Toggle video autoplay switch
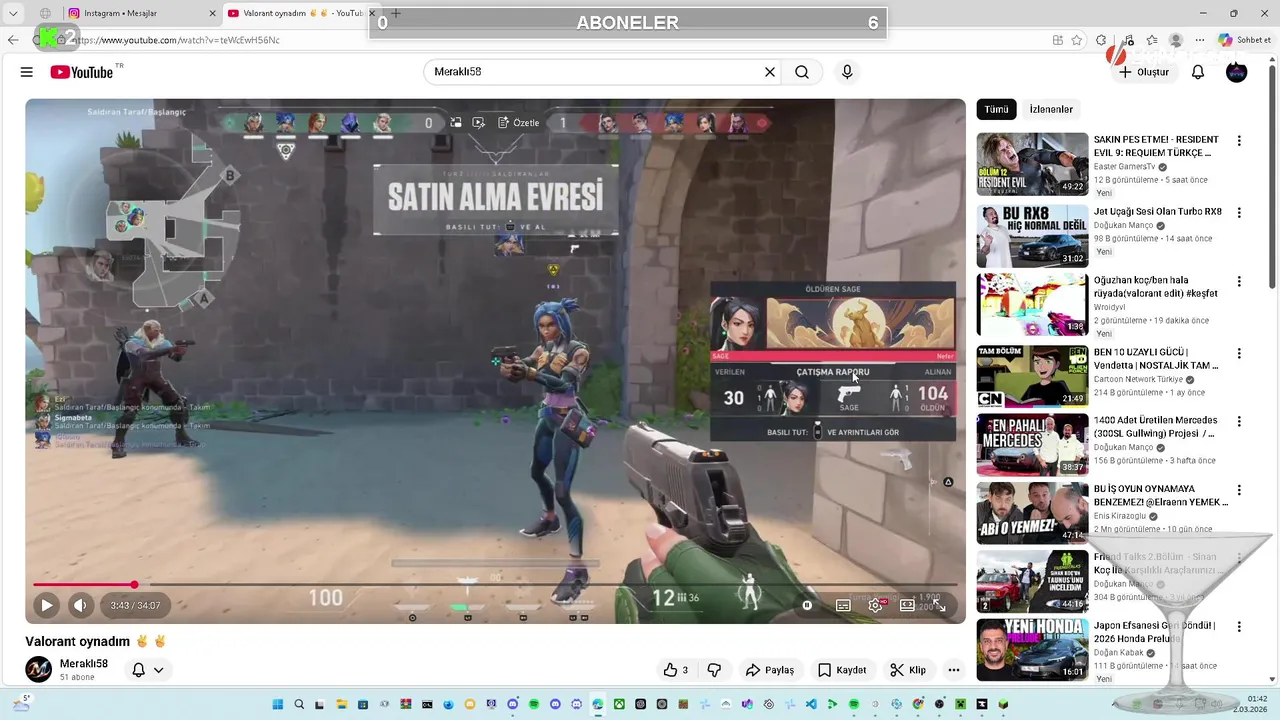Image resolution: width=1280 pixels, height=720 pixels. [808, 605]
